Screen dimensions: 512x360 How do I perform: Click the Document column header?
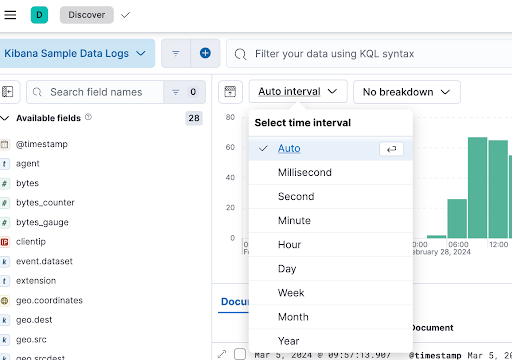(433, 328)
